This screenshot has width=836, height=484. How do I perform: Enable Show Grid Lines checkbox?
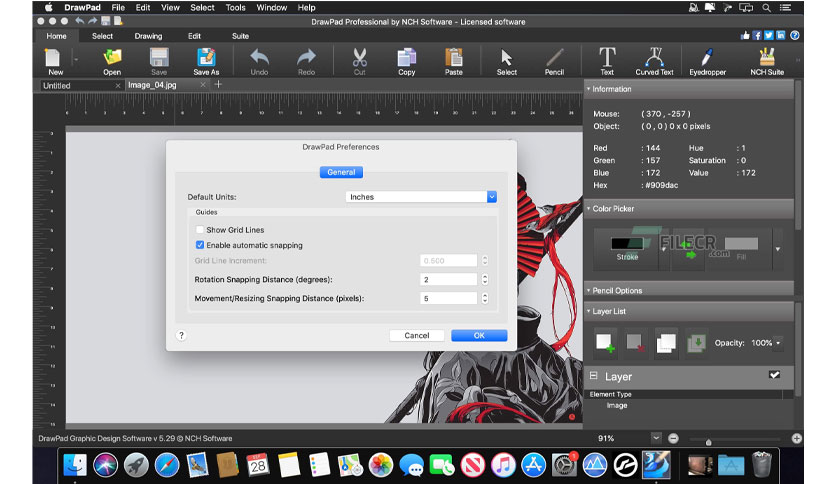pos(200,230)
